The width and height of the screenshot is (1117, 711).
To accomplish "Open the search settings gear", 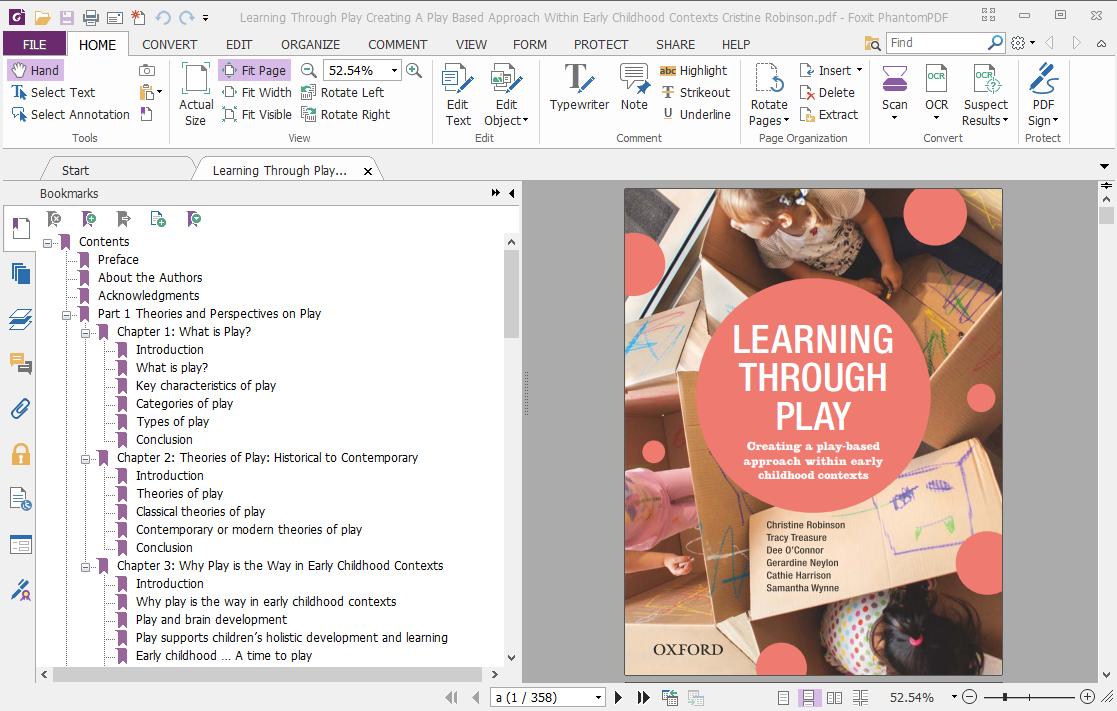I will pyautogui.click(x=1018, y=43).
